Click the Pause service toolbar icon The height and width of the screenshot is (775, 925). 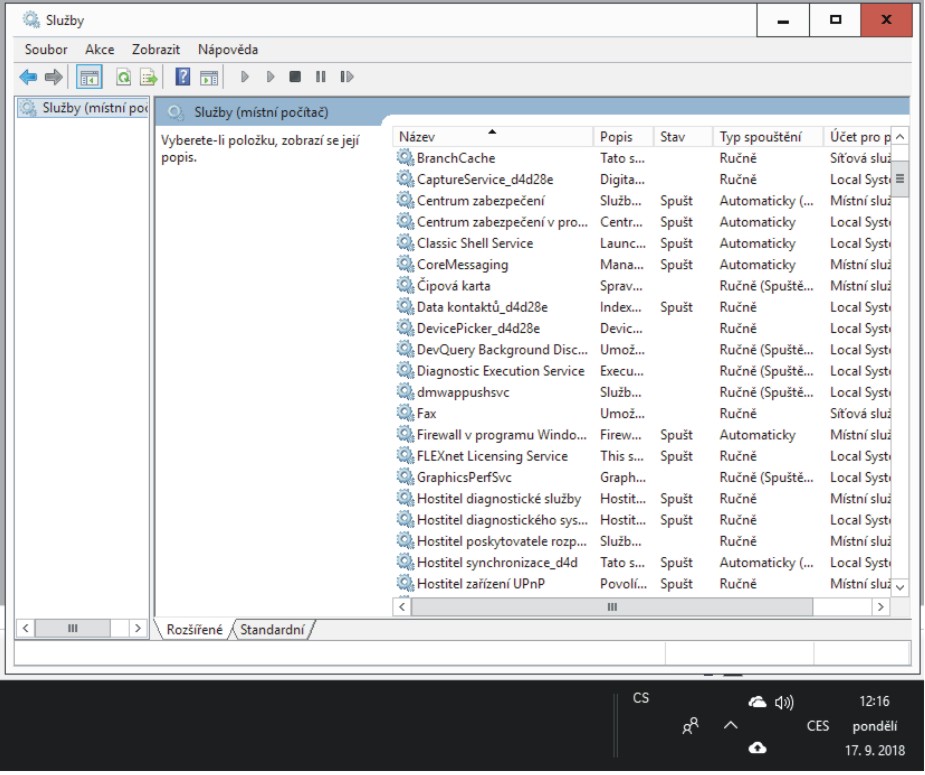[321, 77]
